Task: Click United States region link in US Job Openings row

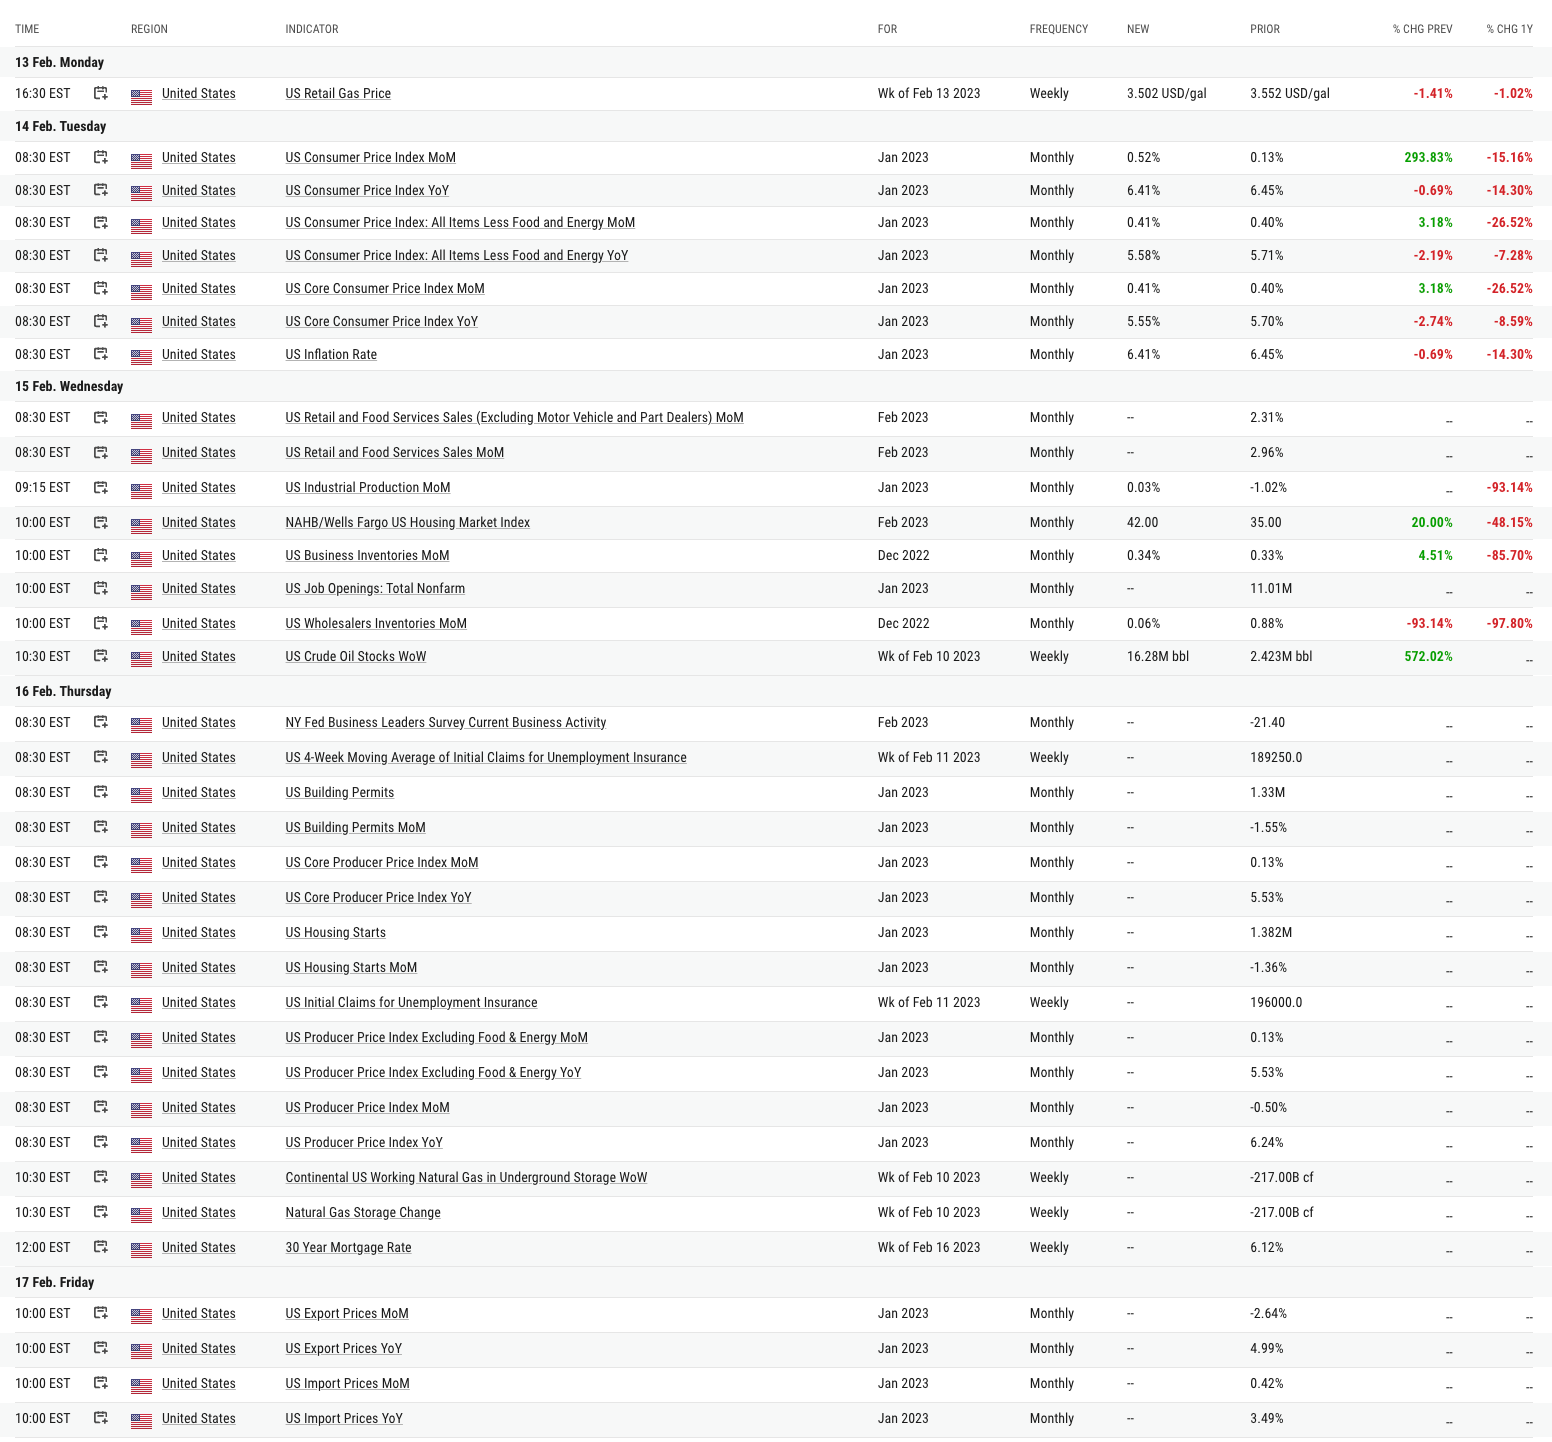Action: 199,588
